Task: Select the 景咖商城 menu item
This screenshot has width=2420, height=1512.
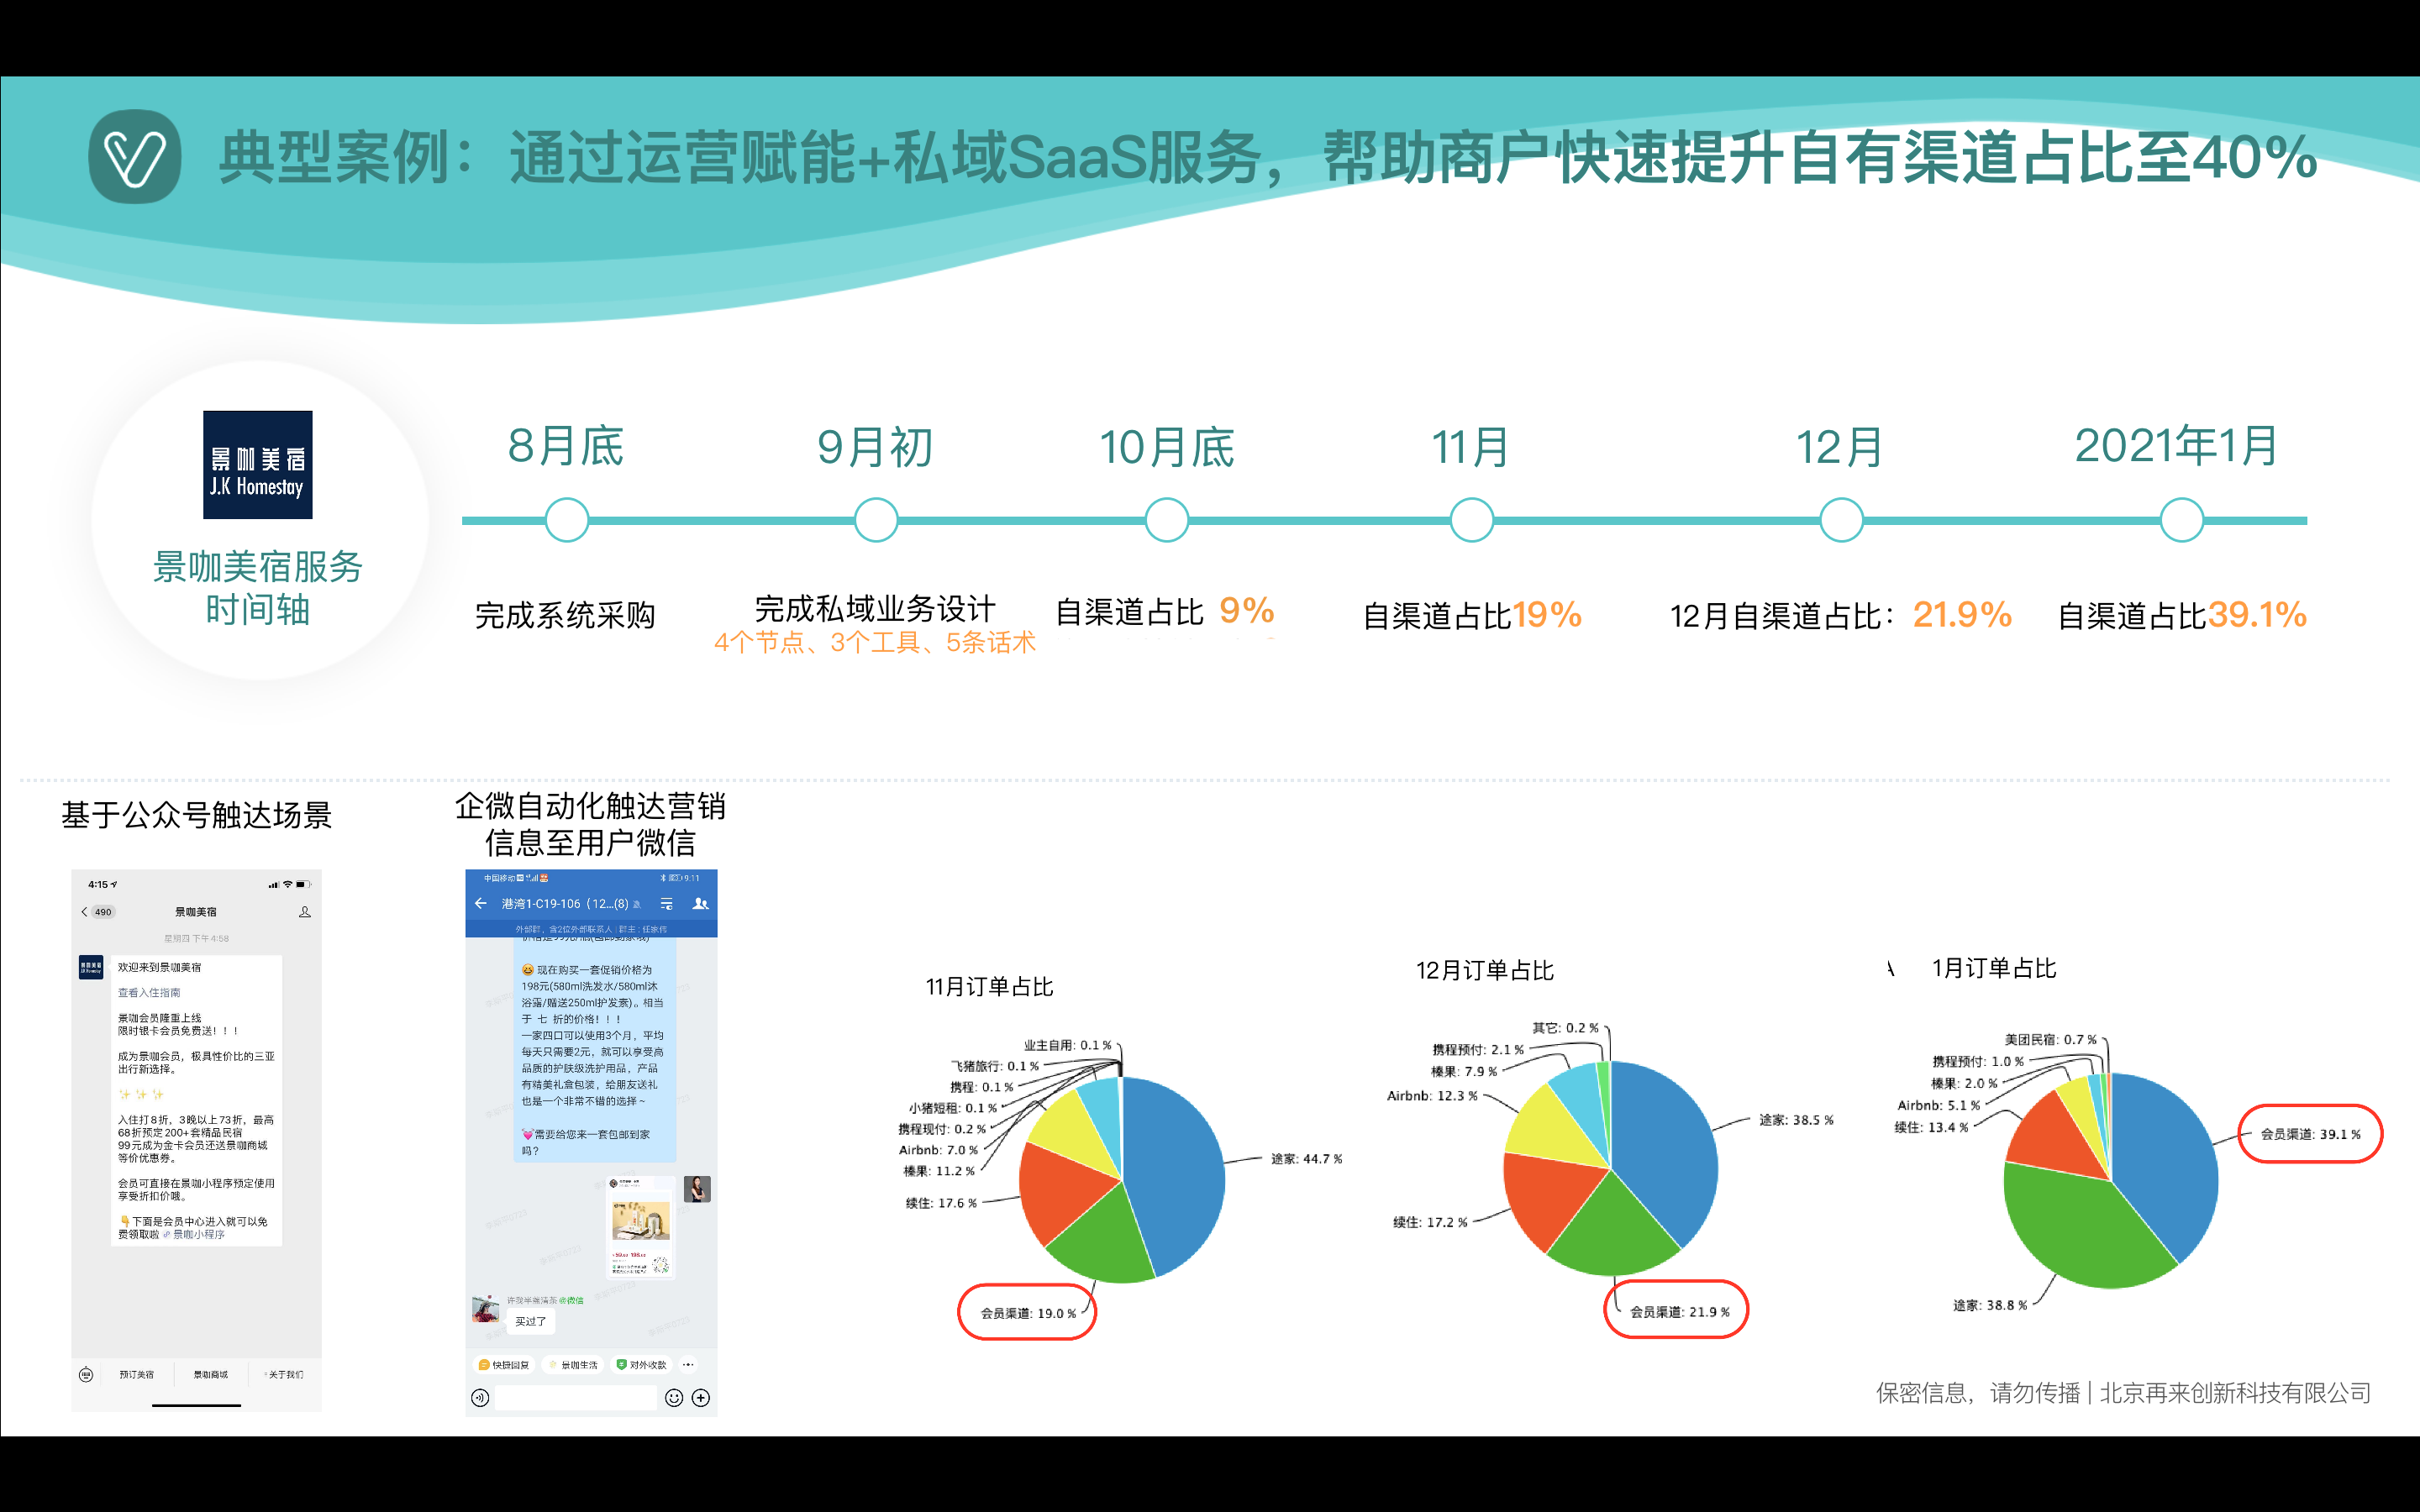Action: 211,1375
